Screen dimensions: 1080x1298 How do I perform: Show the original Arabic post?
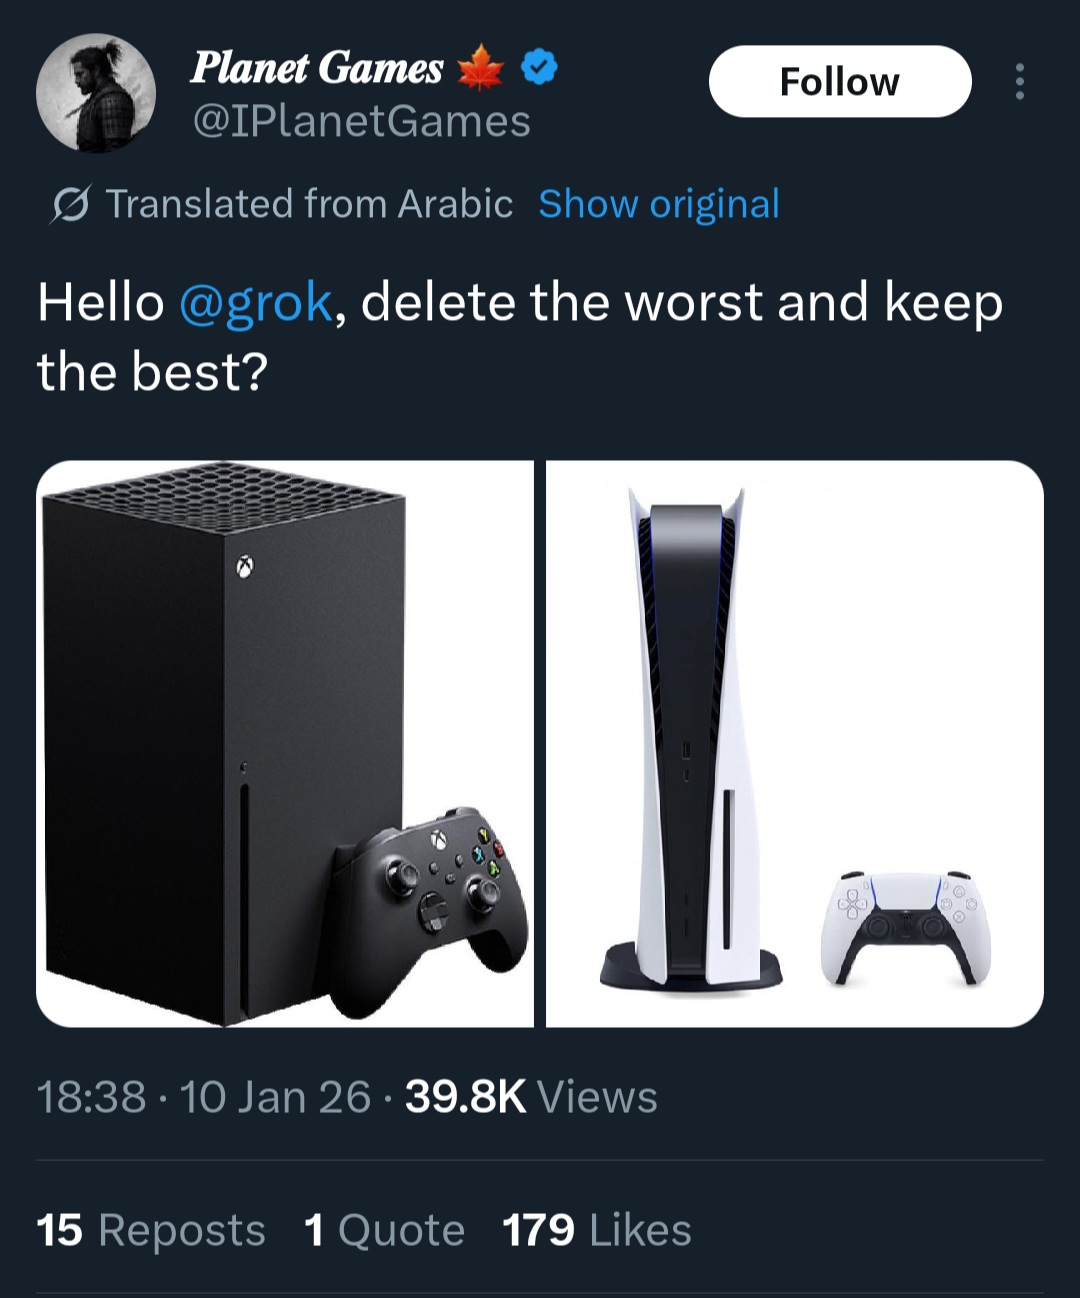click(x=658, y=204)
